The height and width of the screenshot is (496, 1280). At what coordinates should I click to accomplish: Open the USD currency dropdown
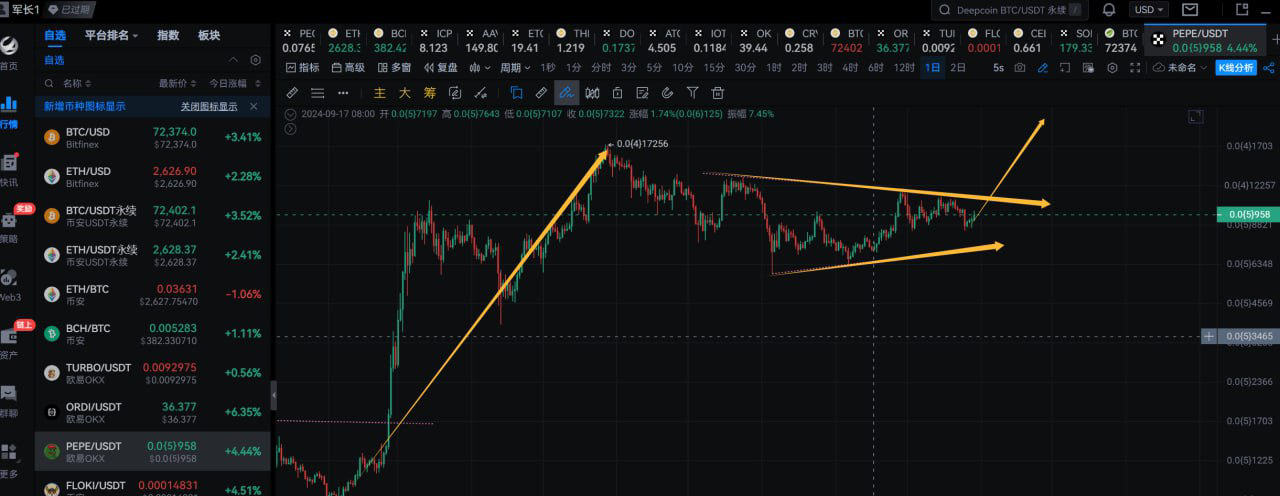point(1147,10)
